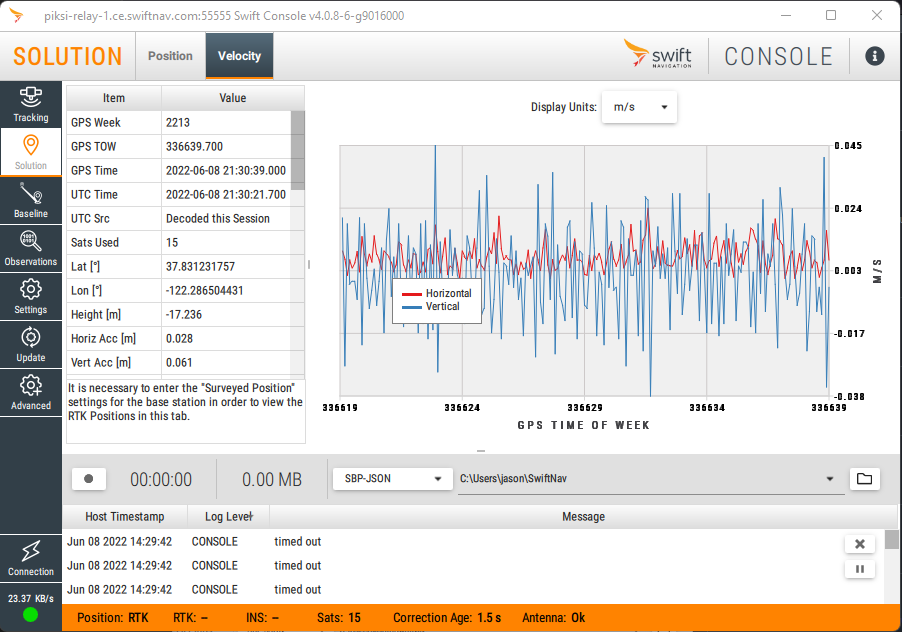The width and height of the screenshot is (902, 632).
Task: Click the first 'timed out' log message
Action: tap(297, 542)
